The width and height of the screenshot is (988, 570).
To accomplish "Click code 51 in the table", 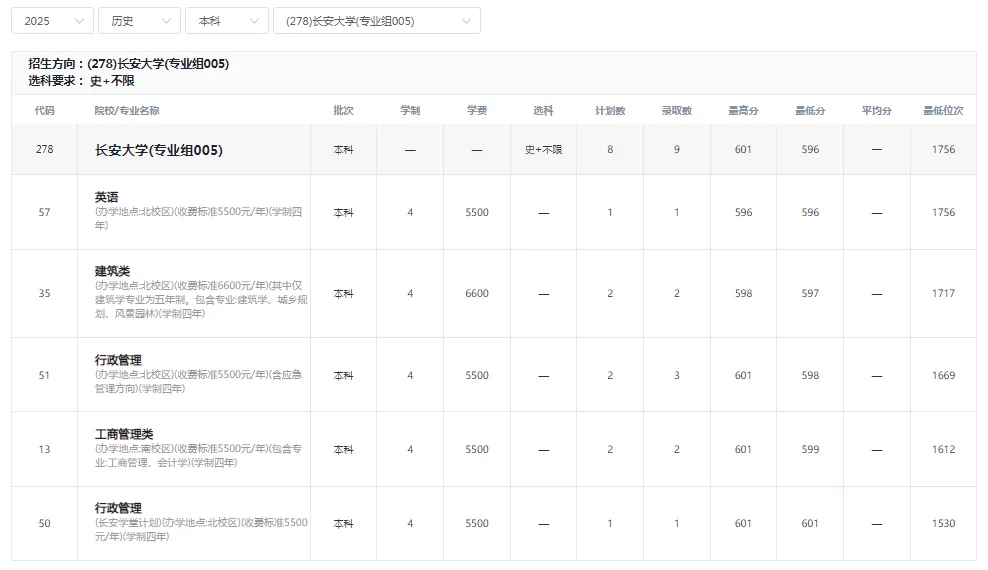I will (44, 375).
